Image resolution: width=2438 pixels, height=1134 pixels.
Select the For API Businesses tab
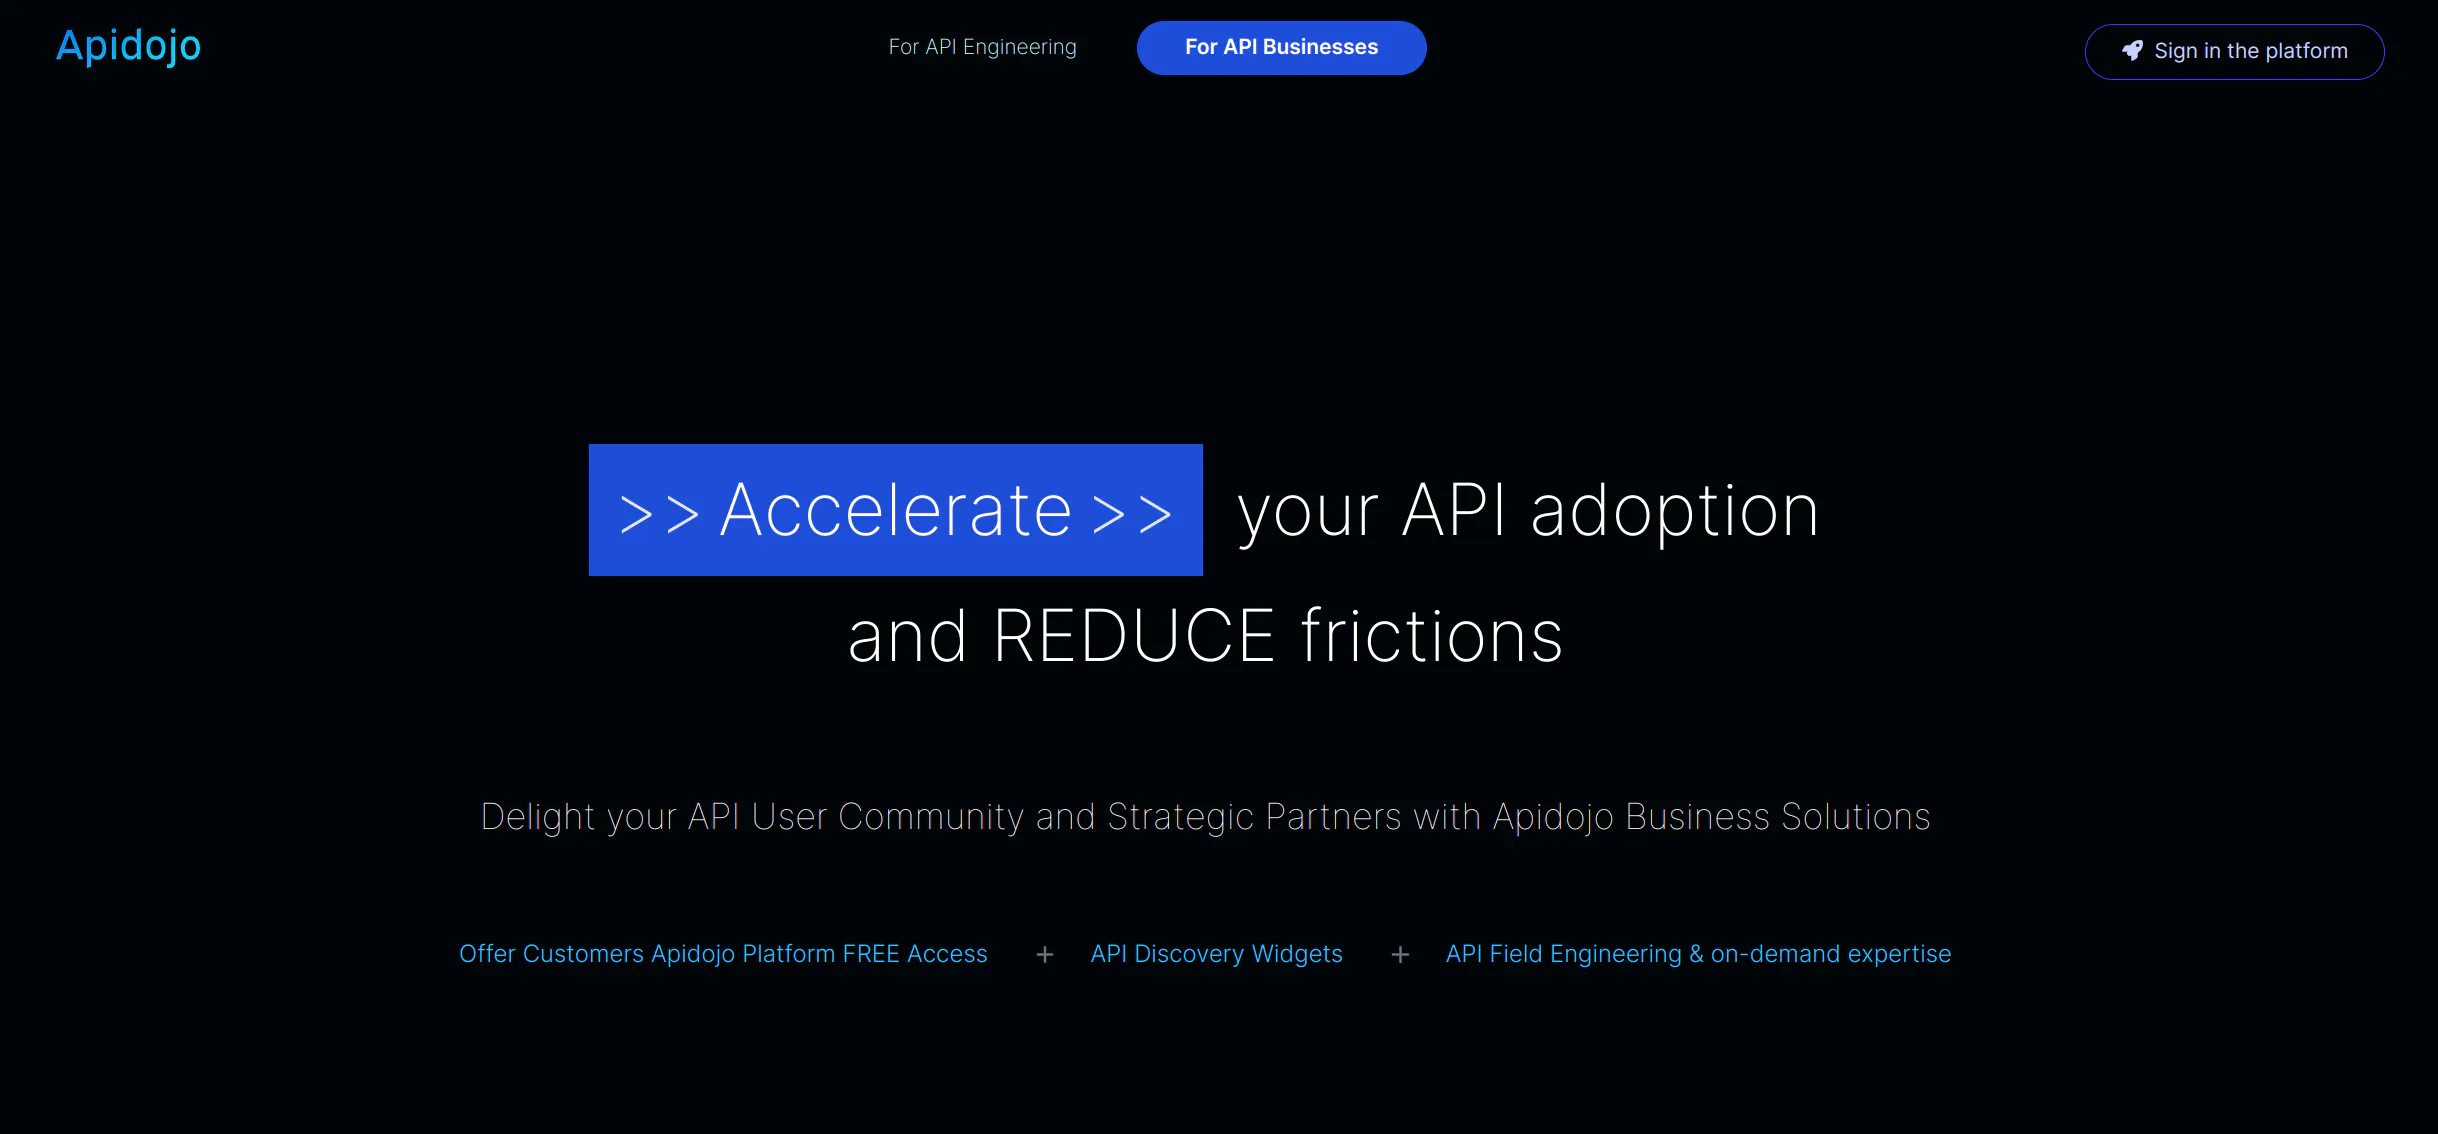(1281, 47)
